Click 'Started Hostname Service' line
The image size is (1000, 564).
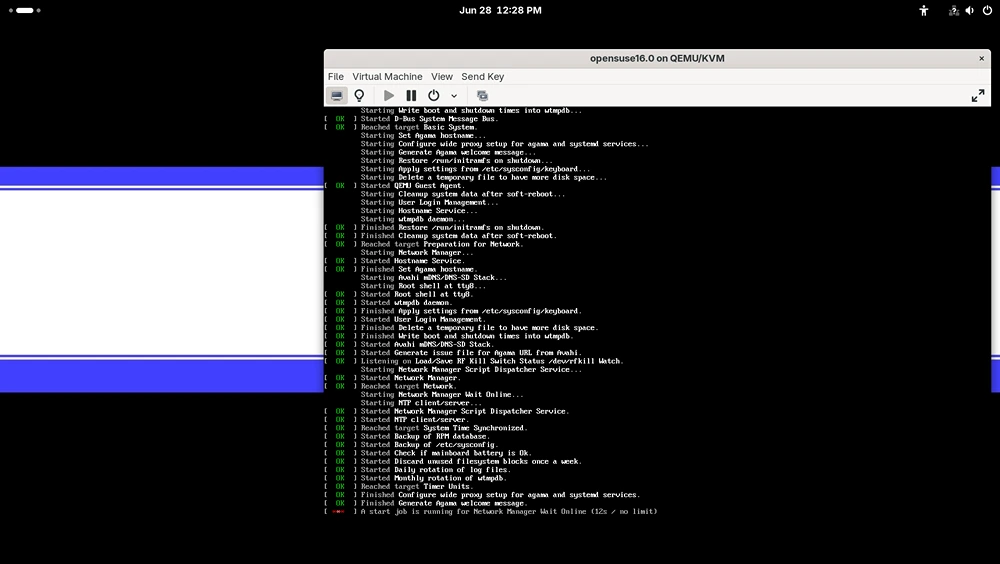pyautogui.click(x=395, y=261)
